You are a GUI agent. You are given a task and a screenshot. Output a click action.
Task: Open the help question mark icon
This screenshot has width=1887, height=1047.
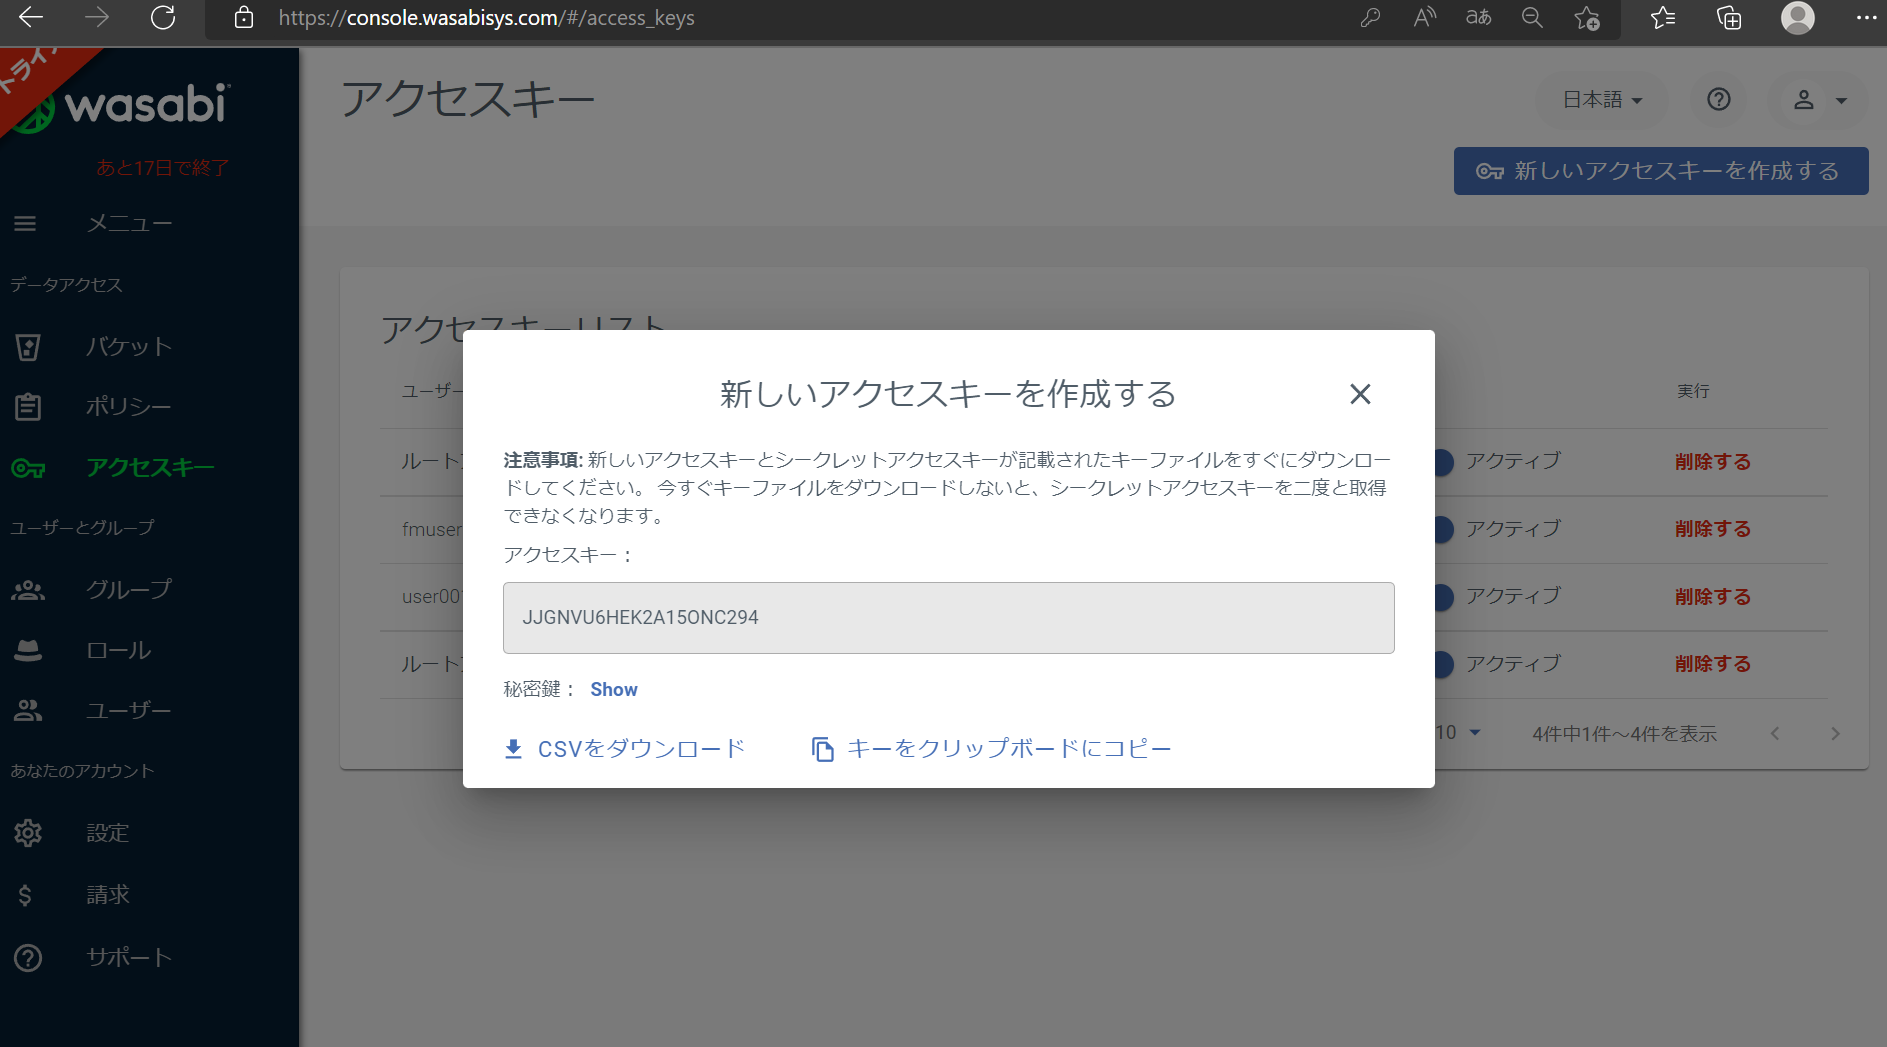point(1718,100)
